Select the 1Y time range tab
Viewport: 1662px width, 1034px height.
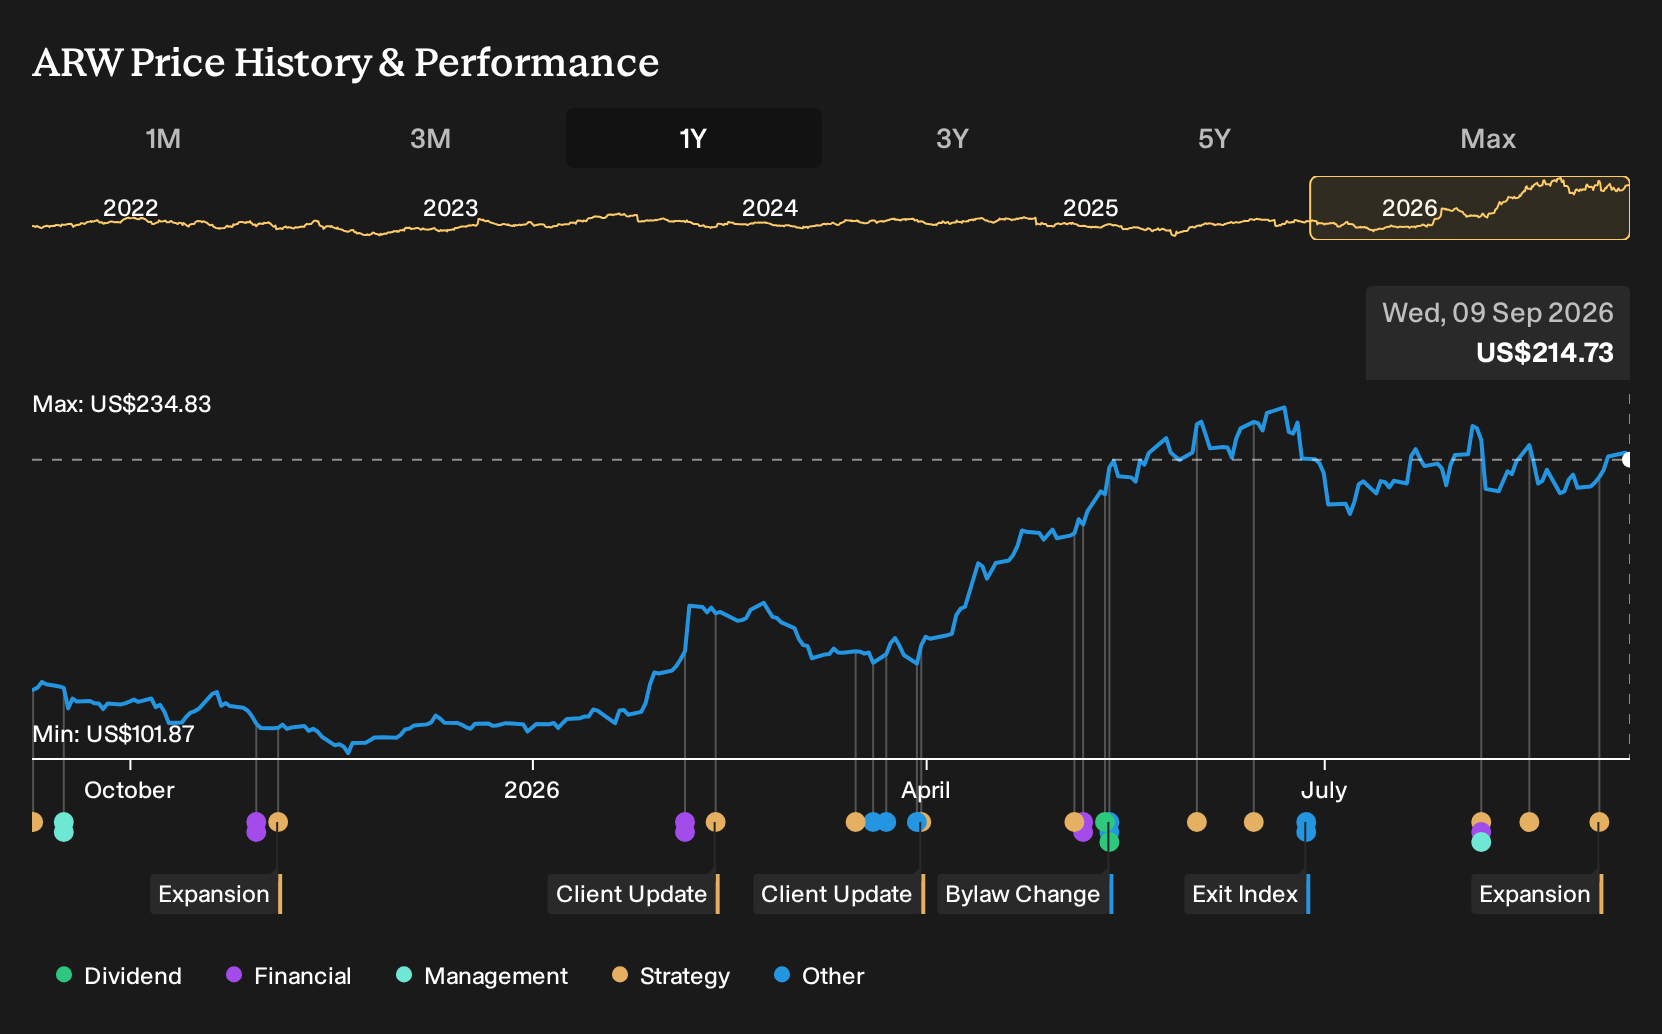click(x=693, y=138)
